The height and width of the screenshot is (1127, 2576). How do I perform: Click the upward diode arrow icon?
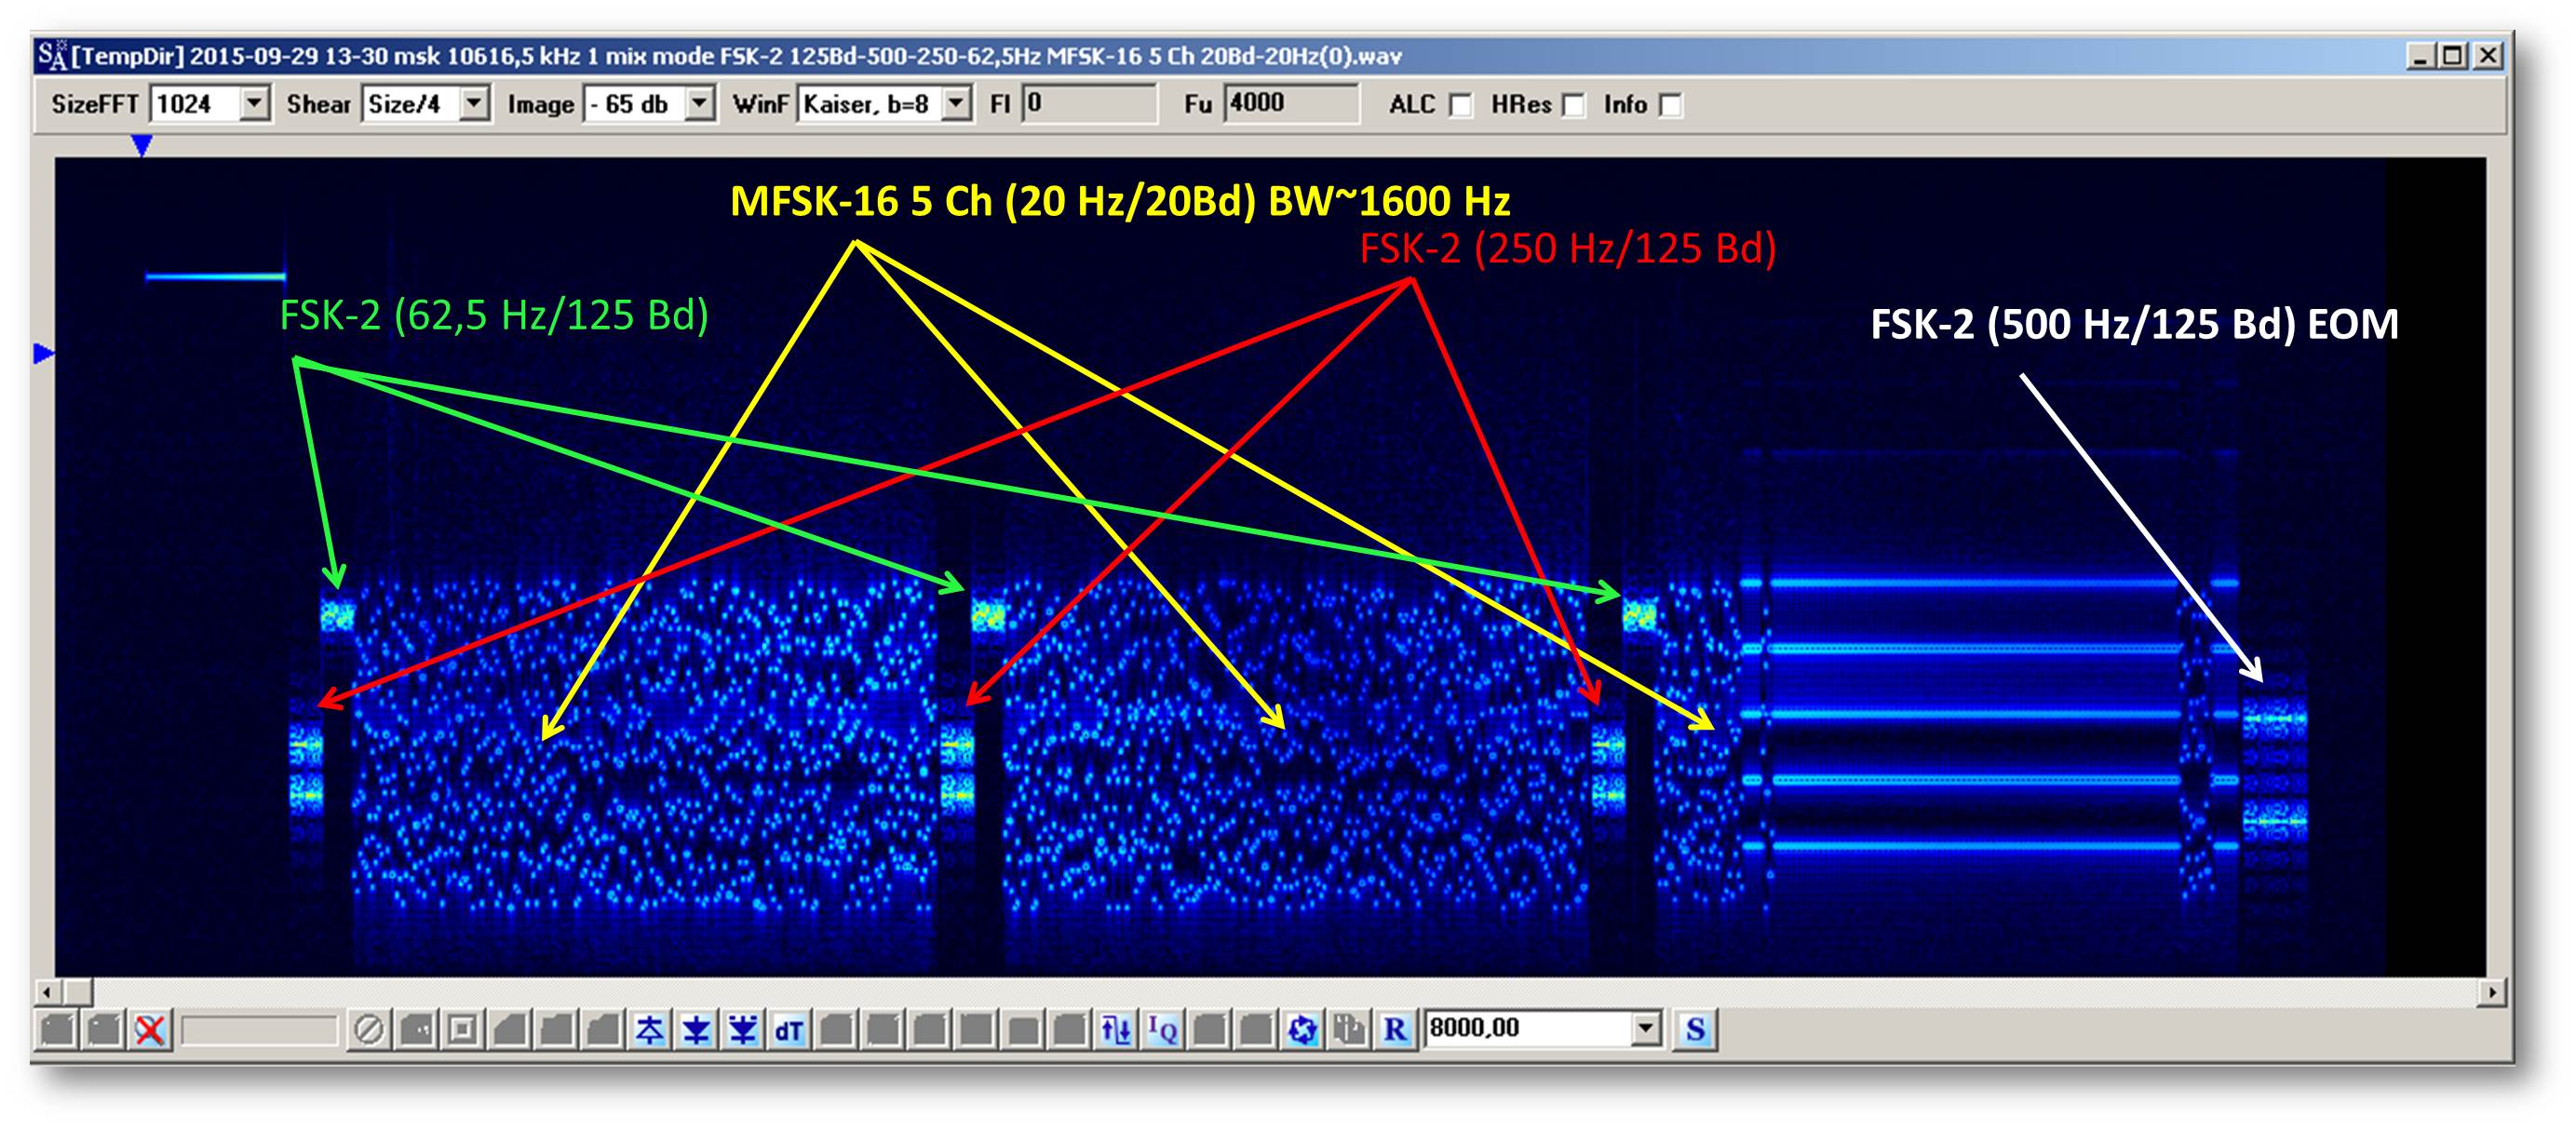tap(650, 1029)
